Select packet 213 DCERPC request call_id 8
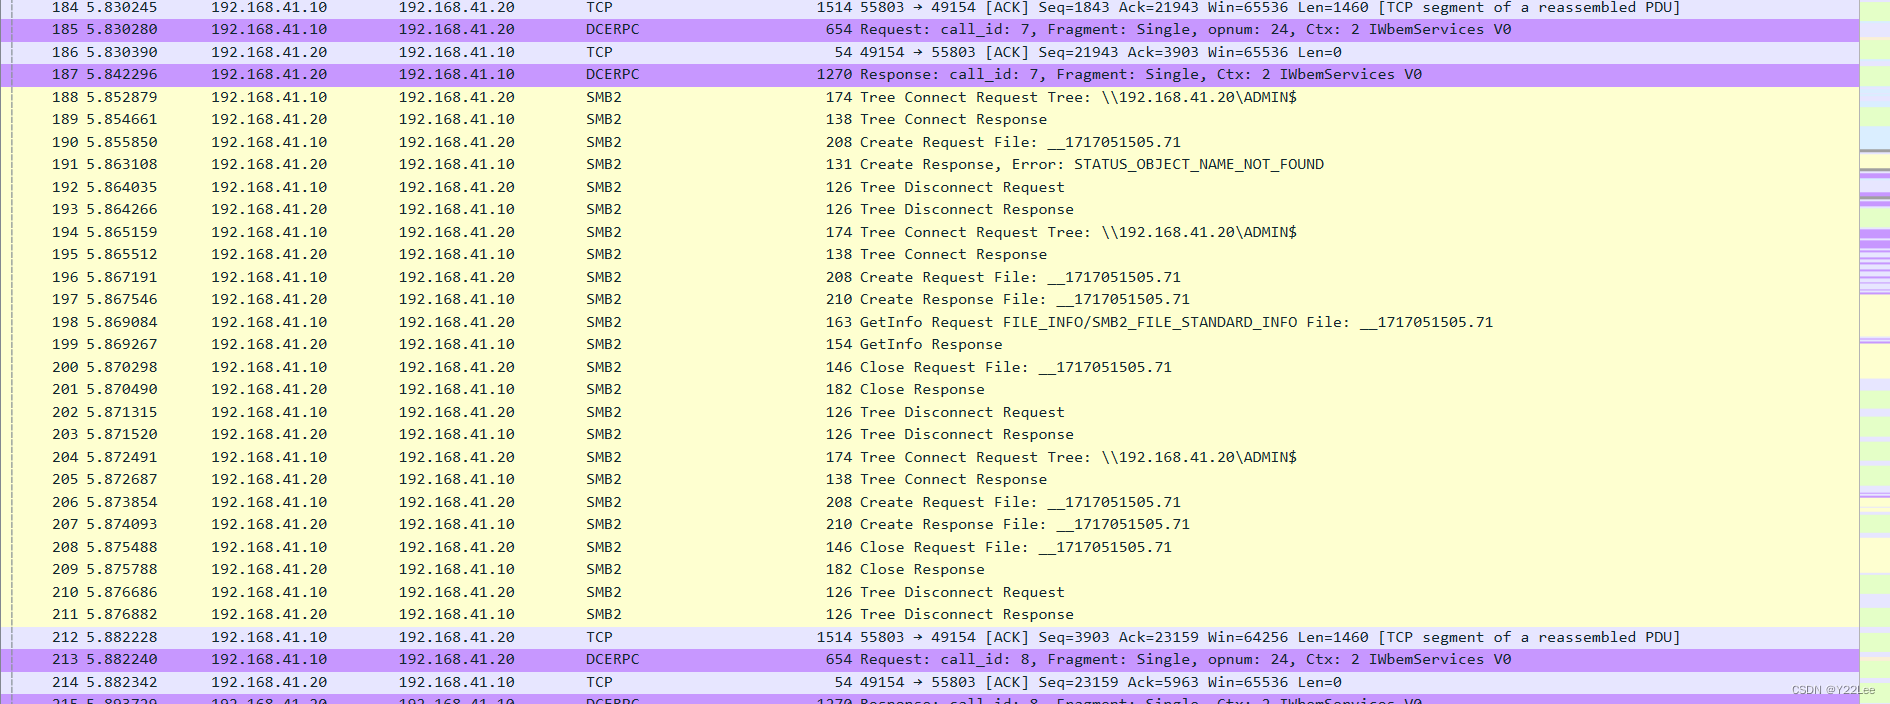Image resolution: width=1890 pixels, height=704 pixels. click(930, 660)
